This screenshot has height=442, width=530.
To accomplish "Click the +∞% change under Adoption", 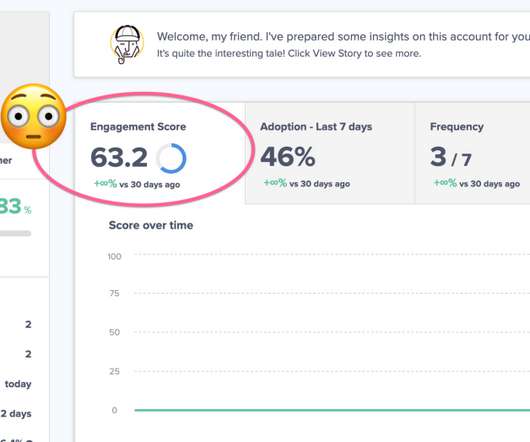I will [275, 183].
